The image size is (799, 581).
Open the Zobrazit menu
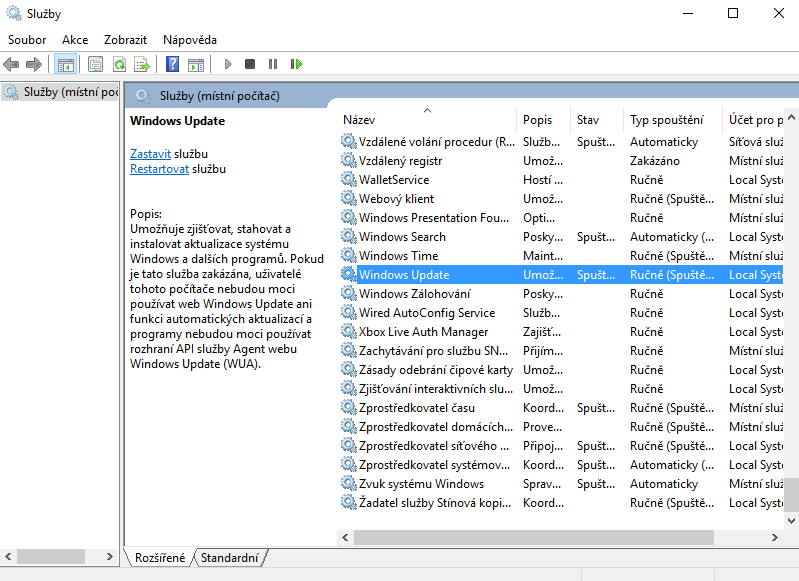coord(125,40)
